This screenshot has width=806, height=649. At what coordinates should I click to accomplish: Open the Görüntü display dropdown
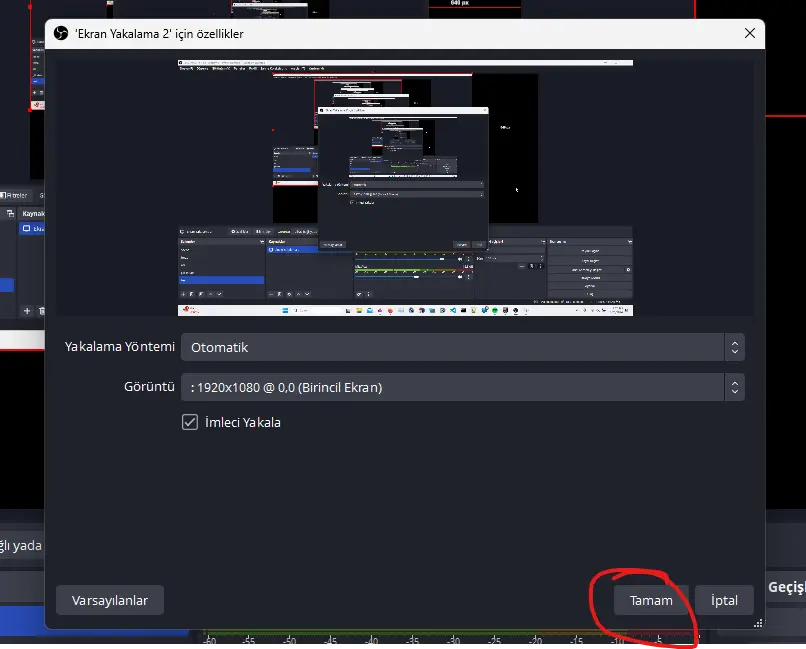pyautogui.click(x=462, y=387)
